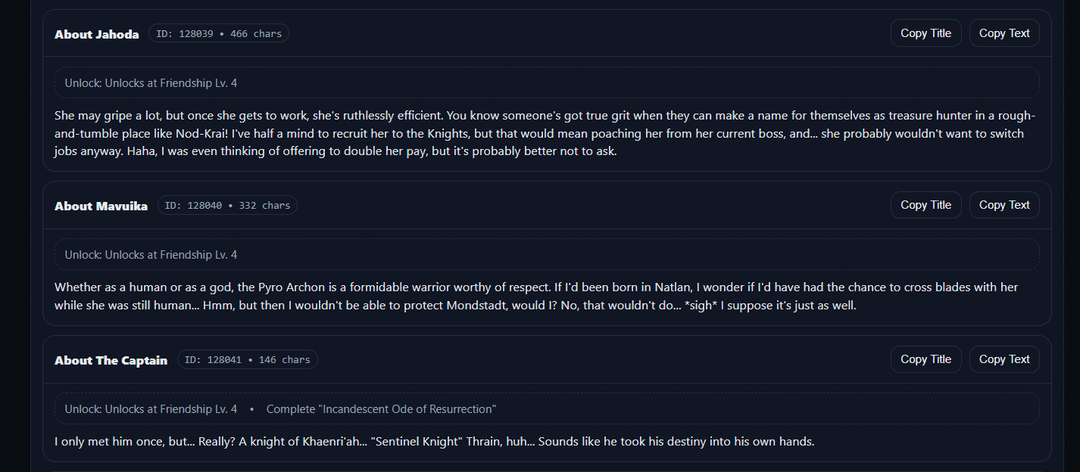1080x472 pixels.
Task: Click Copy Title for About Jahoda
Action: click(x=925, y=33)
